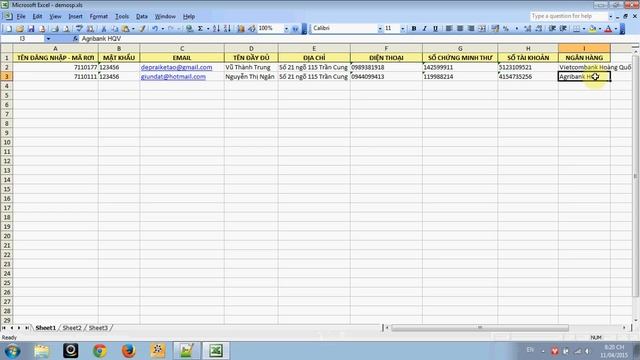The image size is (640, 360).
Task: Switch to the Sheet3 tab
Action: click(98, 328)
